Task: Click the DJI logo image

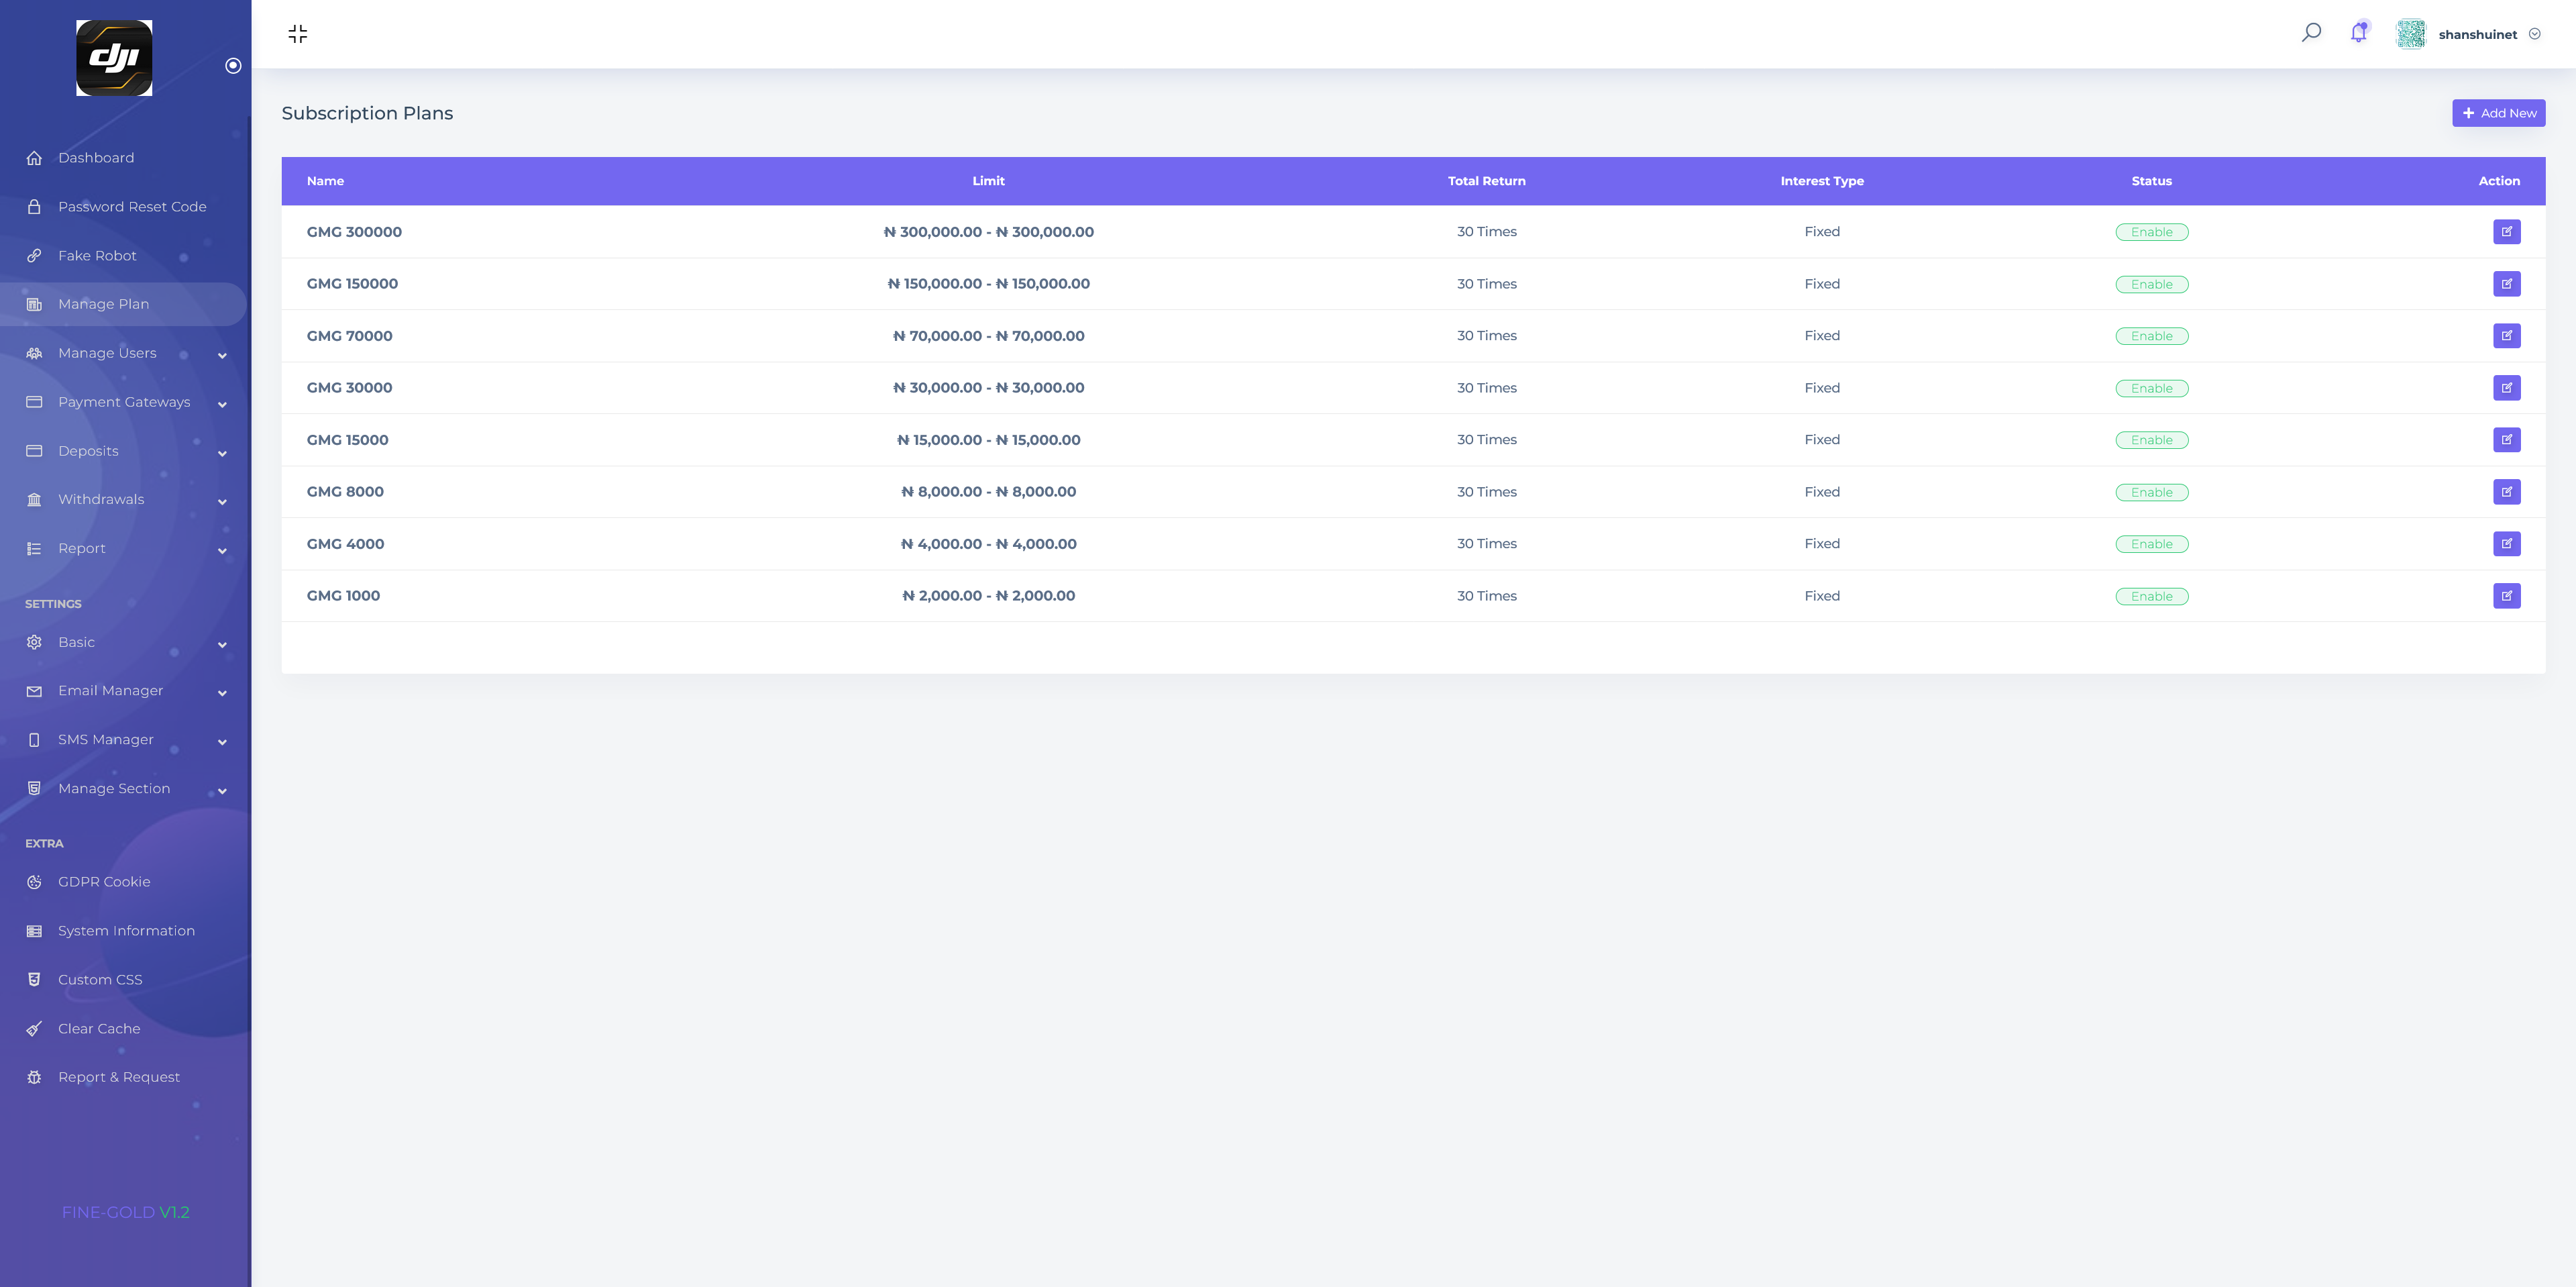Action: coord(114,58)
